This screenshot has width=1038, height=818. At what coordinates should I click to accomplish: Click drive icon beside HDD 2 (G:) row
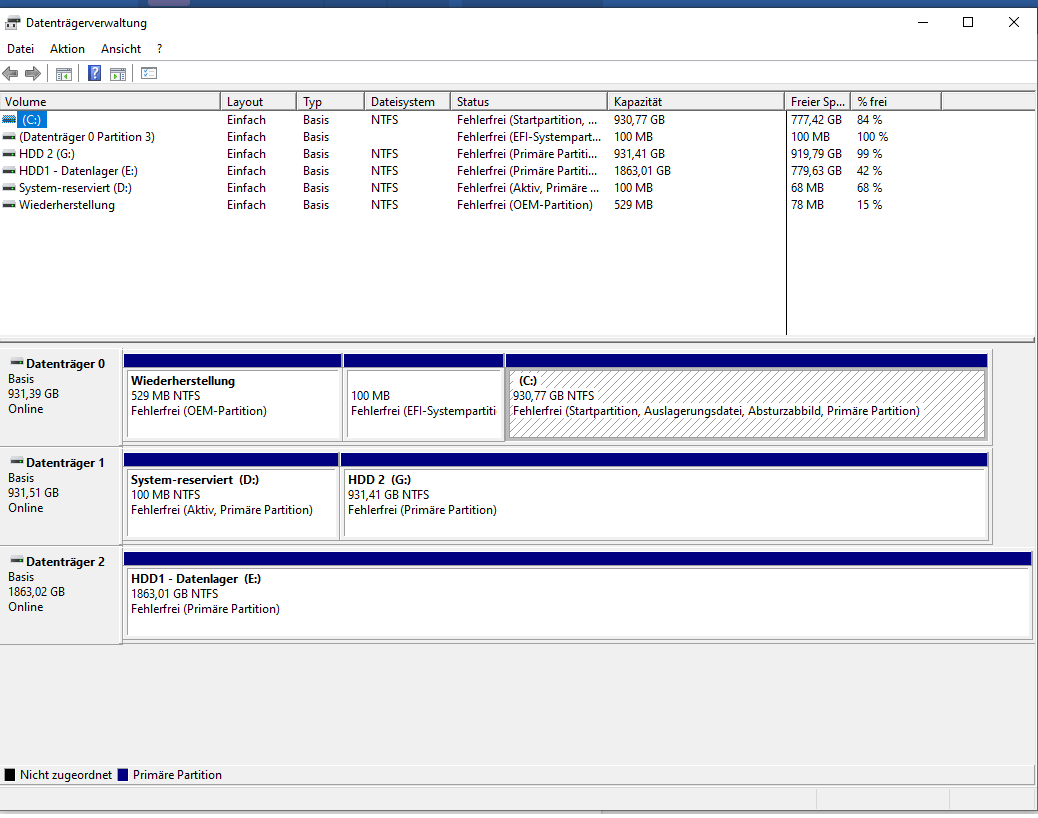point(9,154)
